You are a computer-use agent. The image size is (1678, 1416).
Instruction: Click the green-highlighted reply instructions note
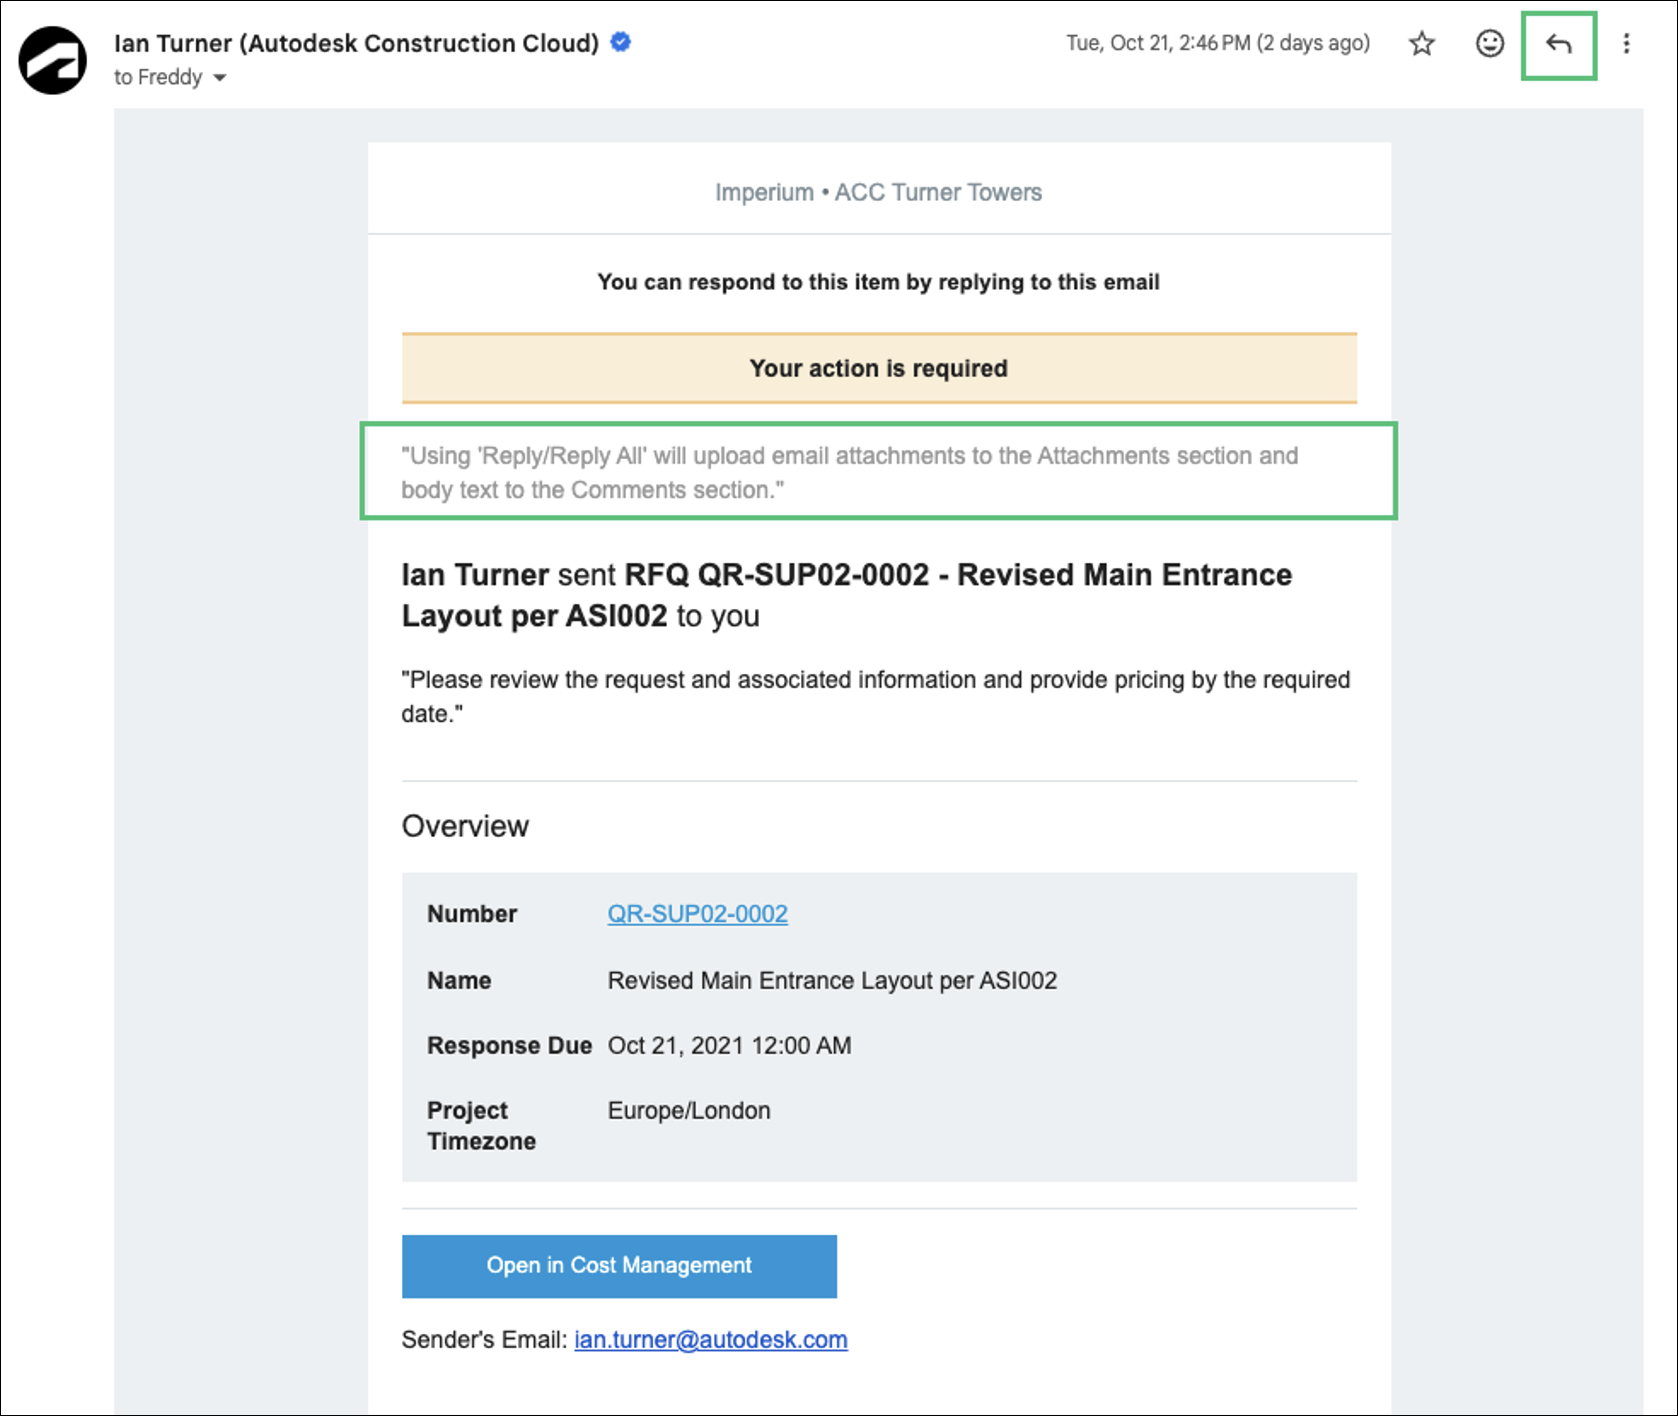[x=877, y=471]
